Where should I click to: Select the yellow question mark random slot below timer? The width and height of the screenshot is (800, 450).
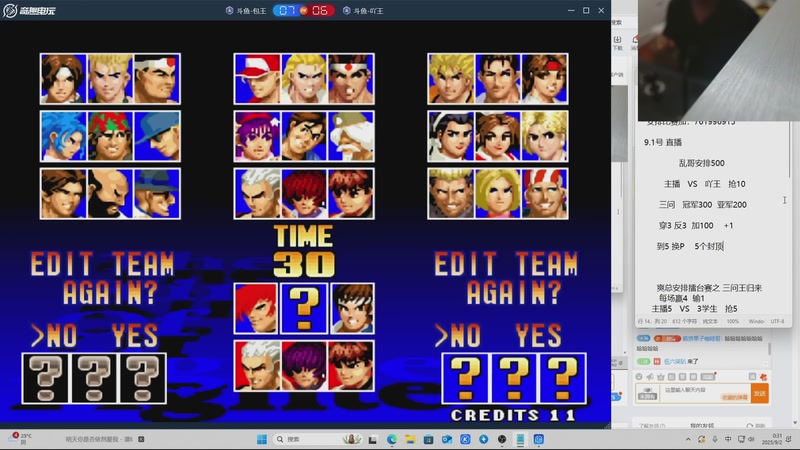304,309
